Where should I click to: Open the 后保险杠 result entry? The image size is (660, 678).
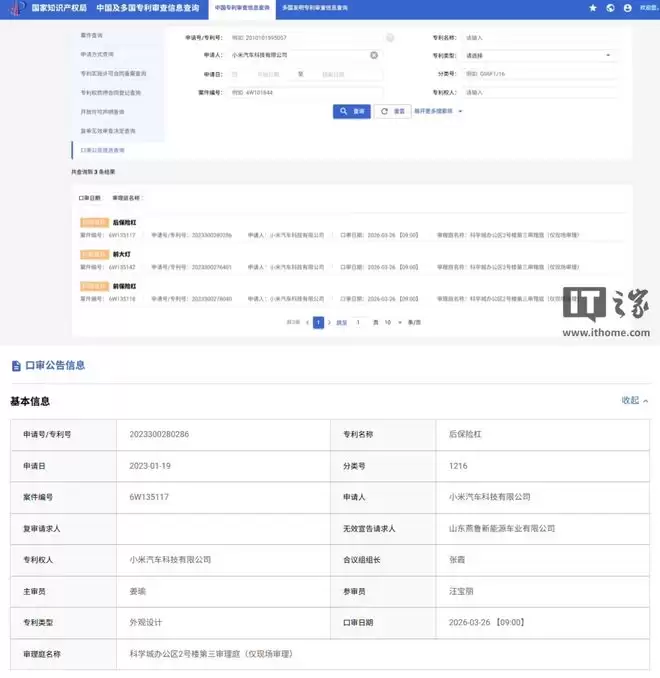tap(125, 221)
